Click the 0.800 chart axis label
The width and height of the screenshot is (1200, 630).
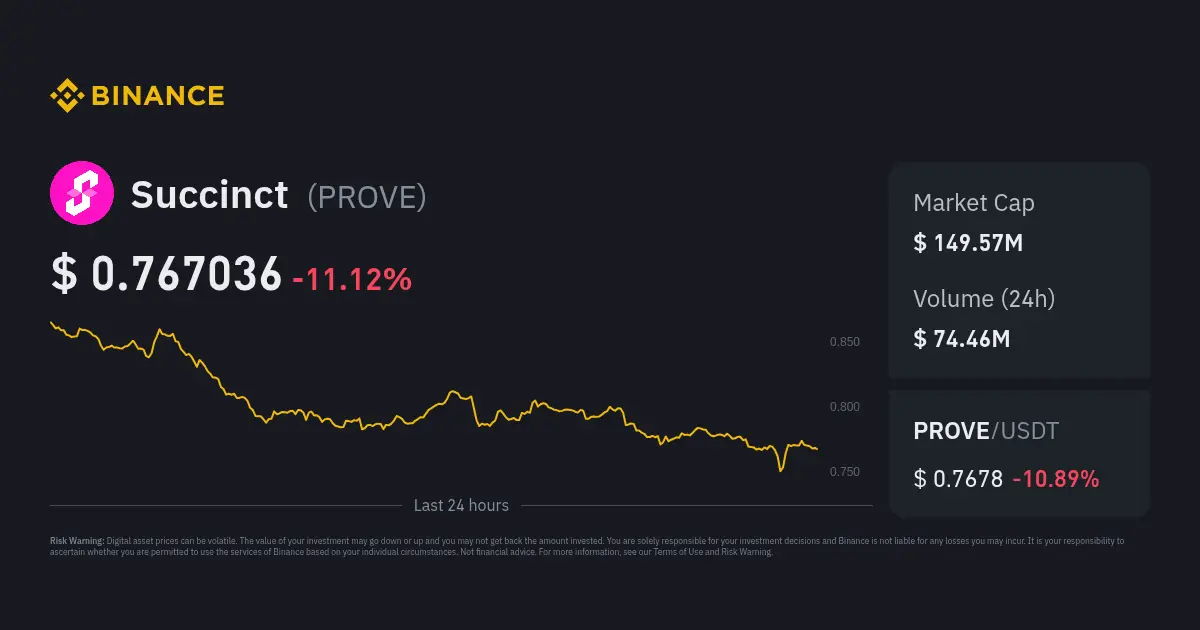(x=845, y=407)
